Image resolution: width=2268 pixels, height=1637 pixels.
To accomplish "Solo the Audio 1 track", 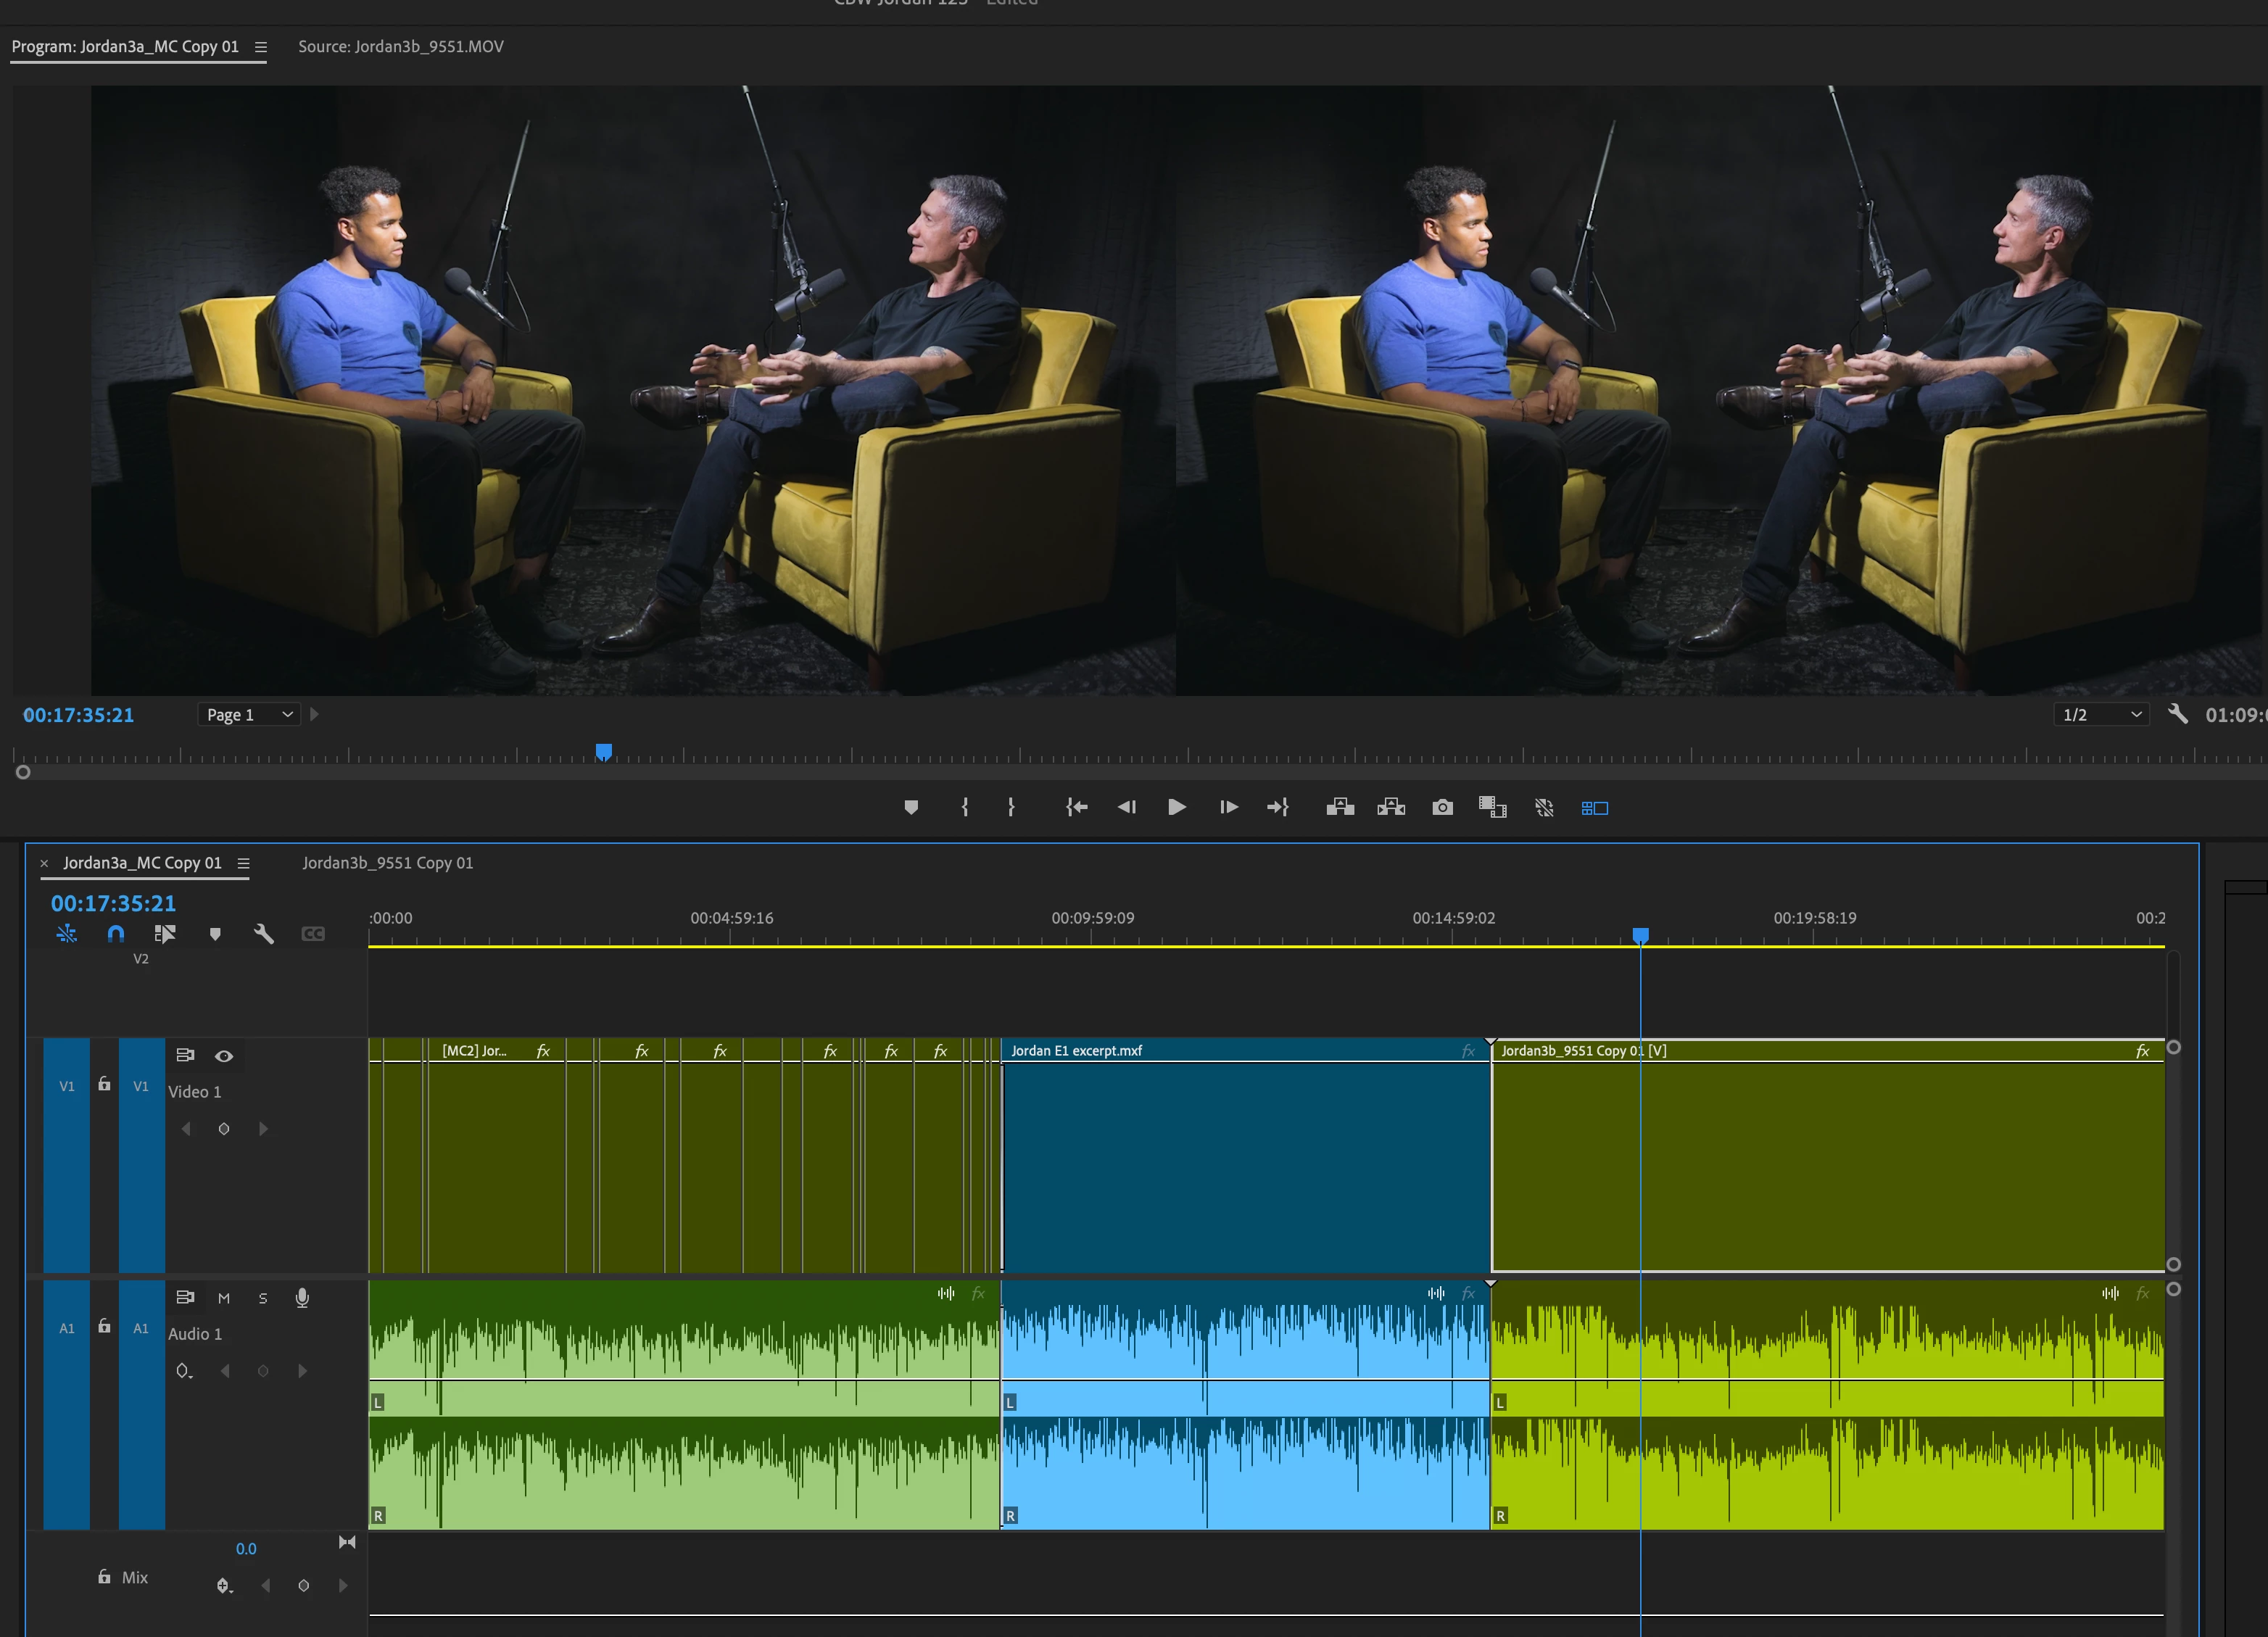I will click(x=263, y=1298).
